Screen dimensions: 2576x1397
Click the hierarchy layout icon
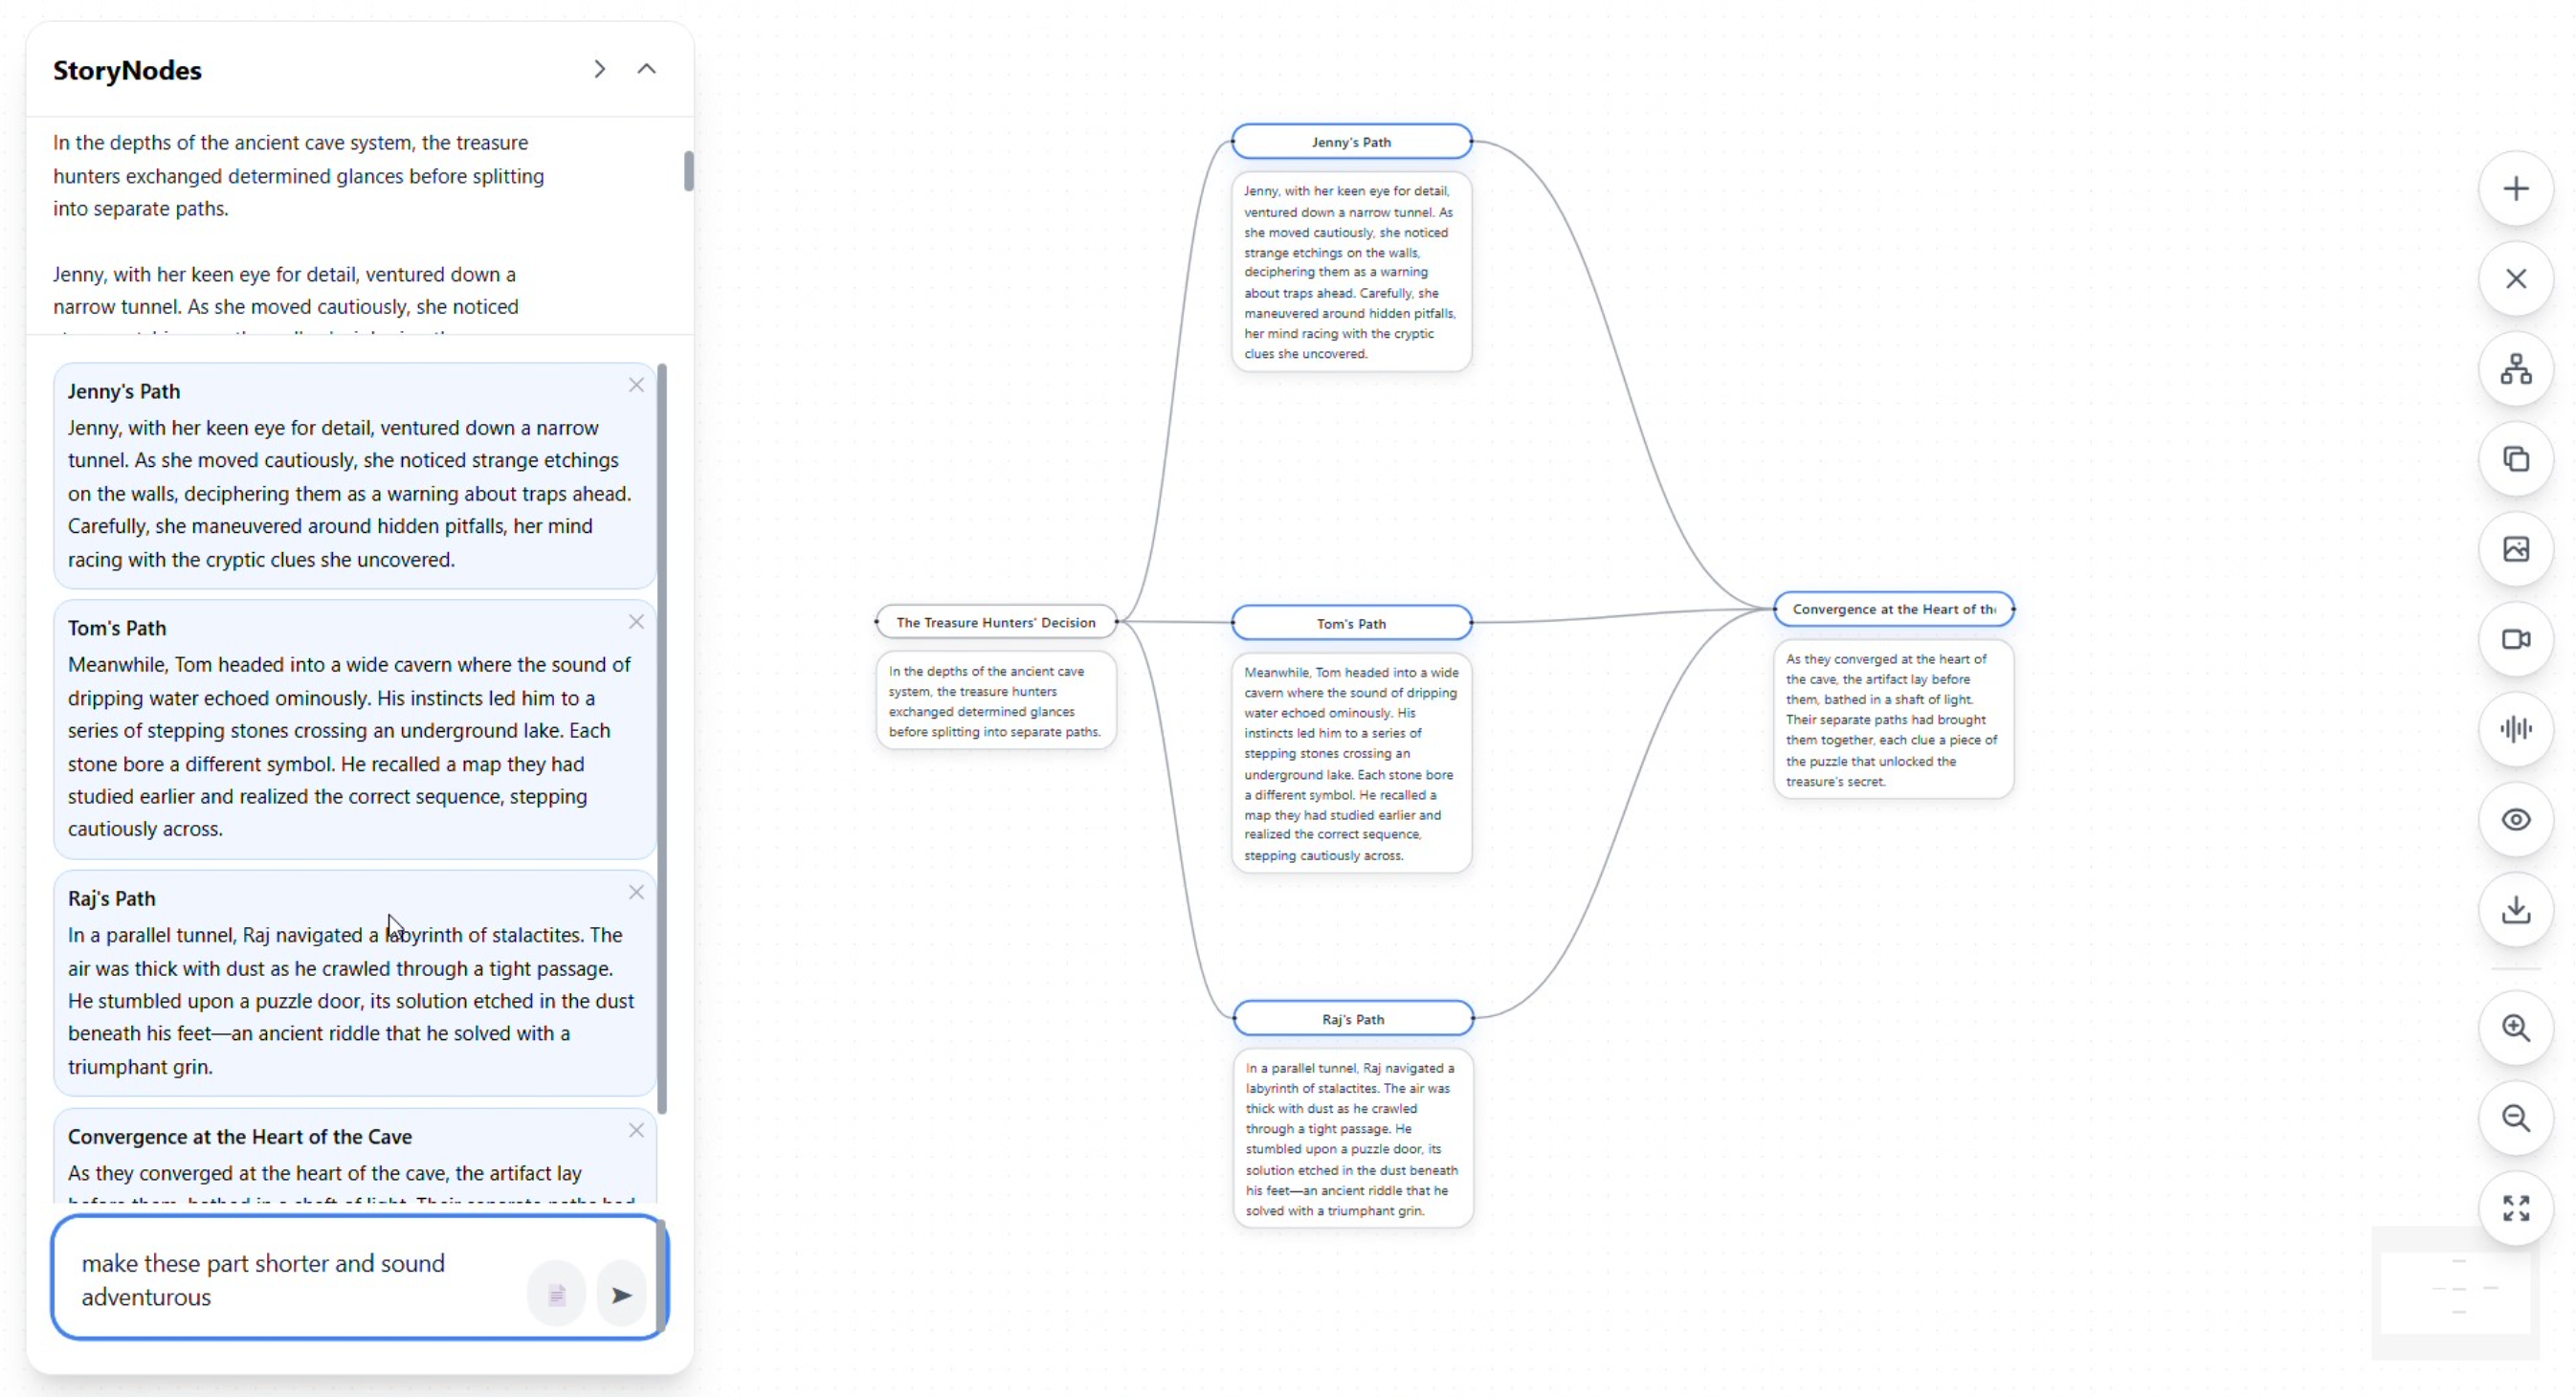click(x=2515, y=369)
